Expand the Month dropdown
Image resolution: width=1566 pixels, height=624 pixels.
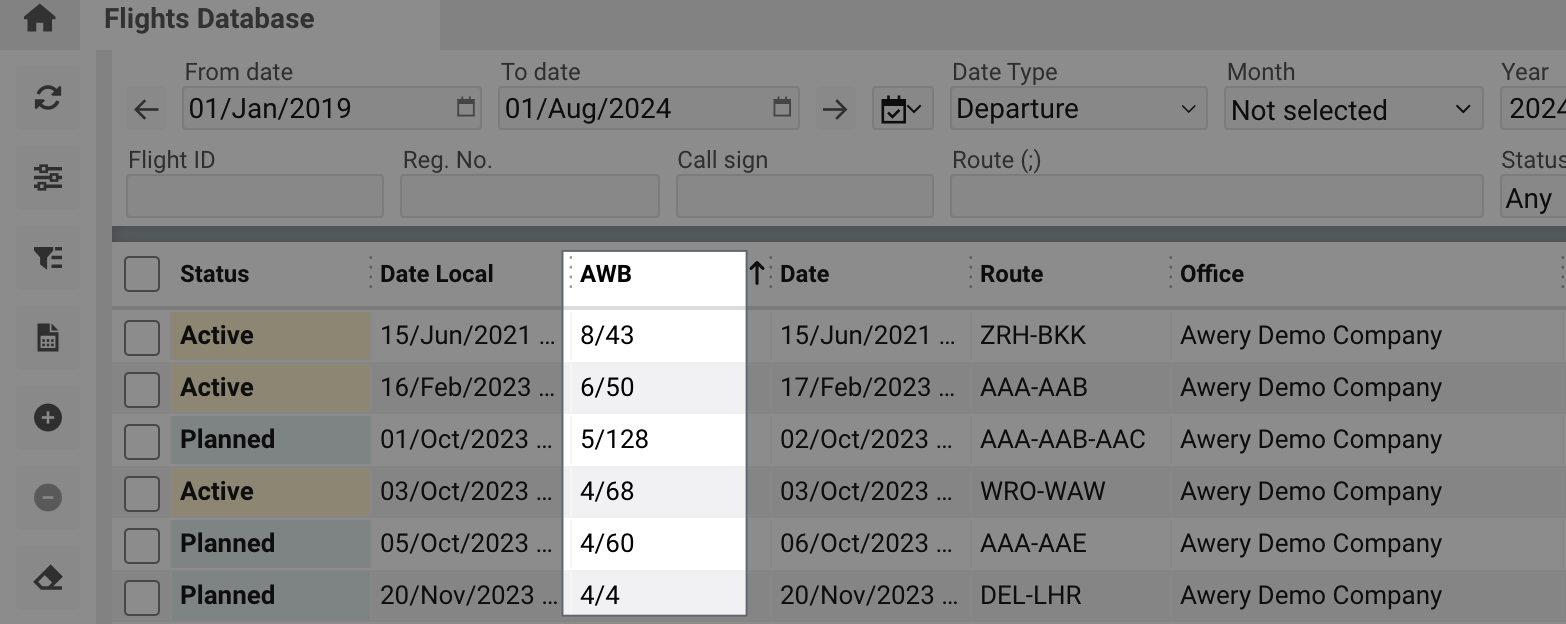[x=1352, y=109]
